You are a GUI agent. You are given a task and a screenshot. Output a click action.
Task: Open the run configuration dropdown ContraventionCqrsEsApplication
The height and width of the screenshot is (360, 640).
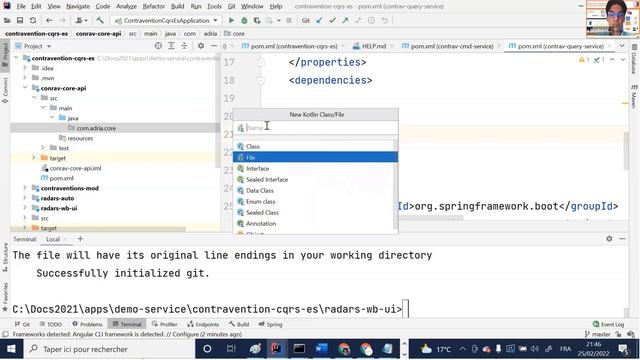click(167, 20)
